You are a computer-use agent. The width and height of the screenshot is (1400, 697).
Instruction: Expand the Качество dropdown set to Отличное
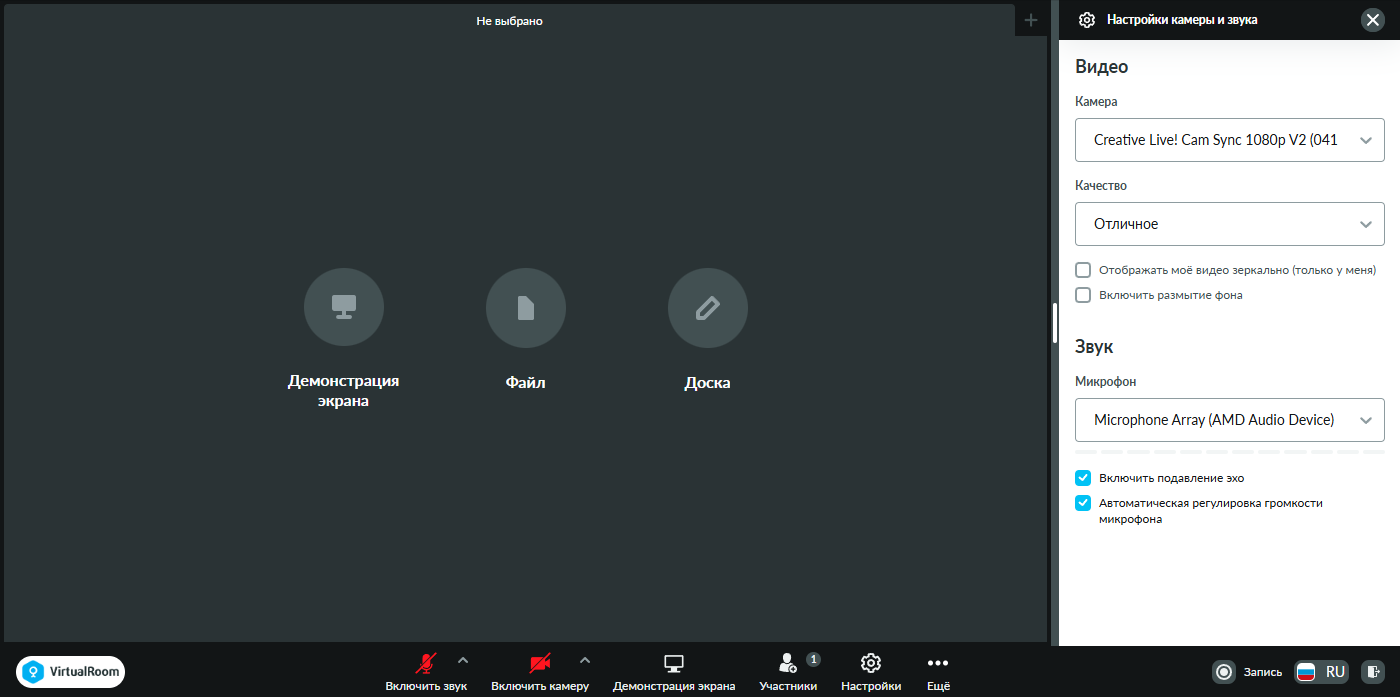pos(1230,224)
